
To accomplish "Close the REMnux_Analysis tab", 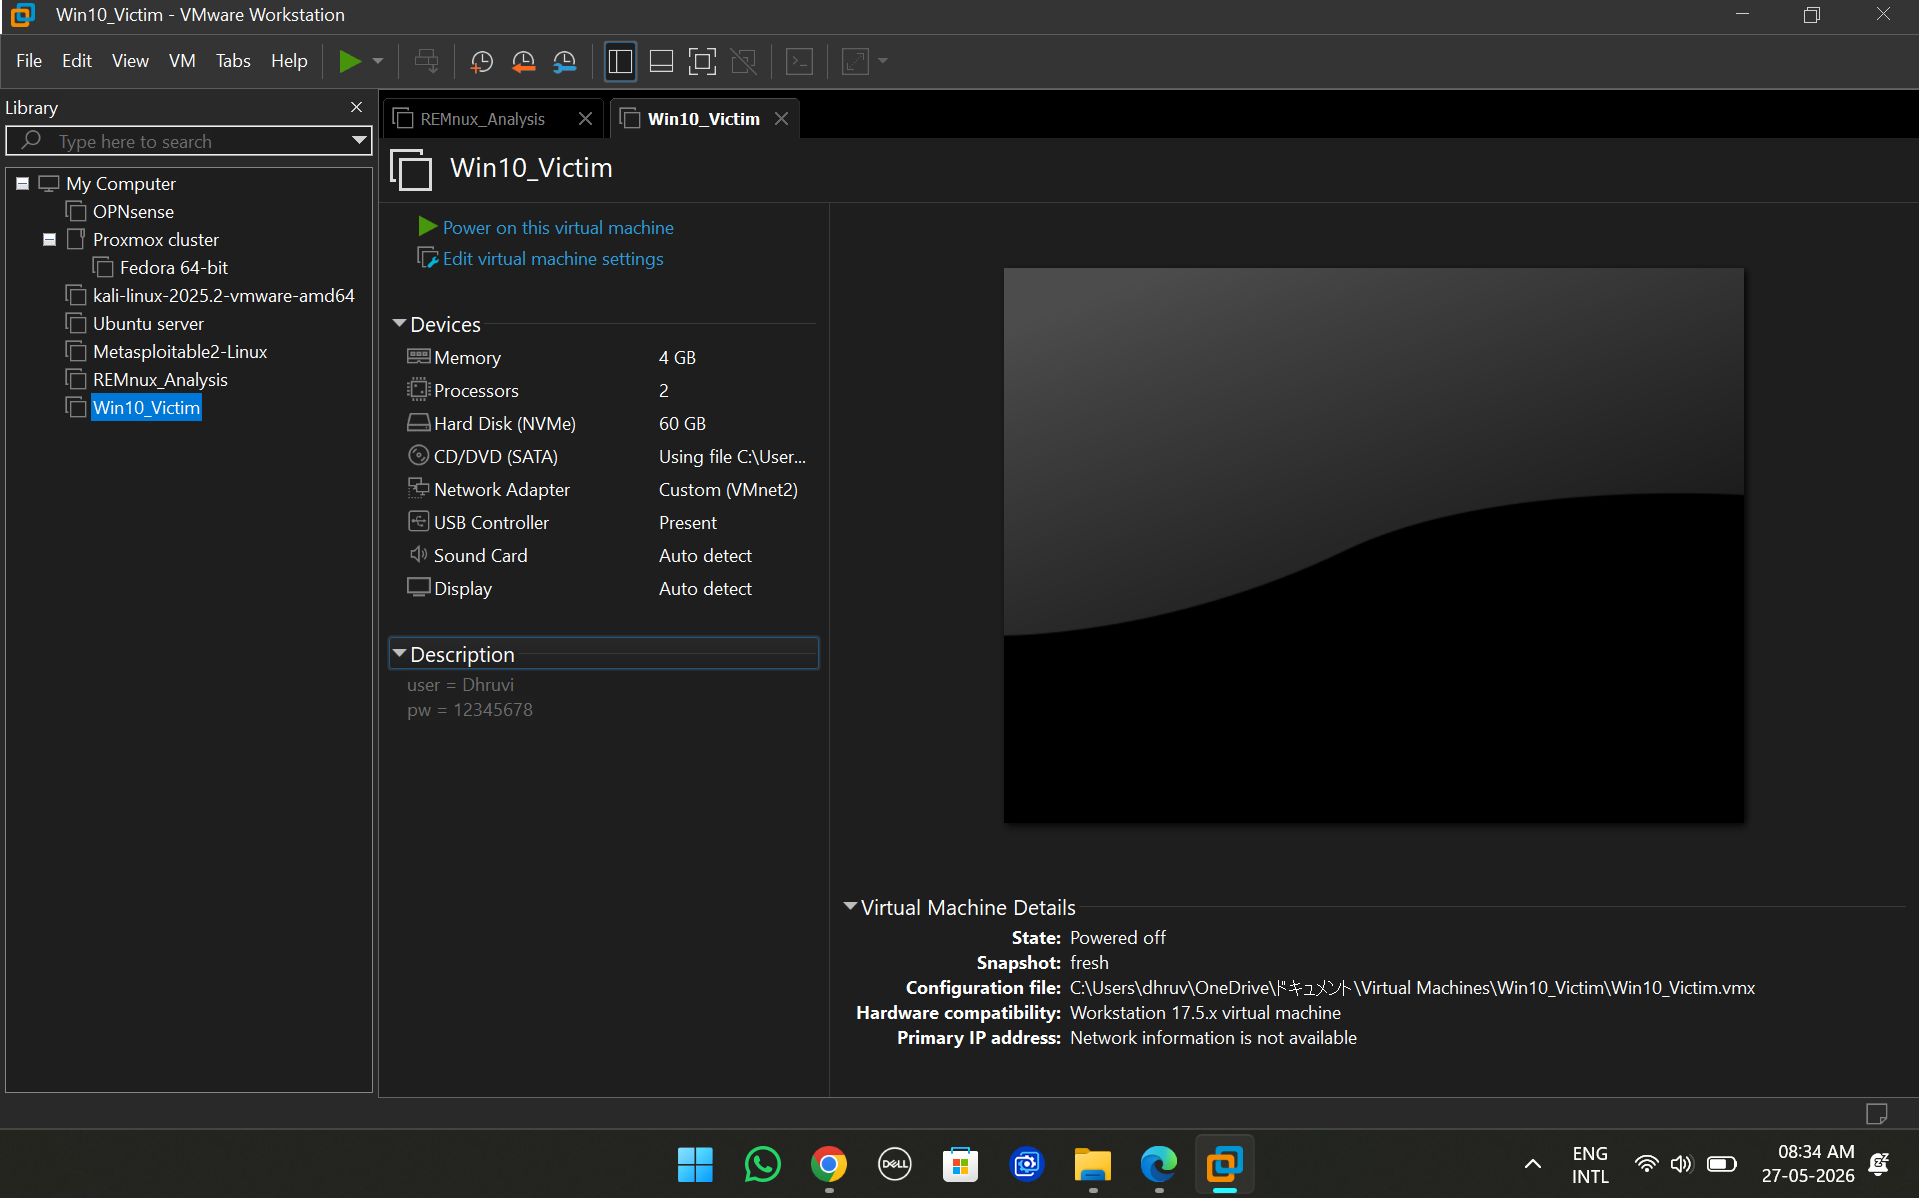I will (x=585, y=119).
